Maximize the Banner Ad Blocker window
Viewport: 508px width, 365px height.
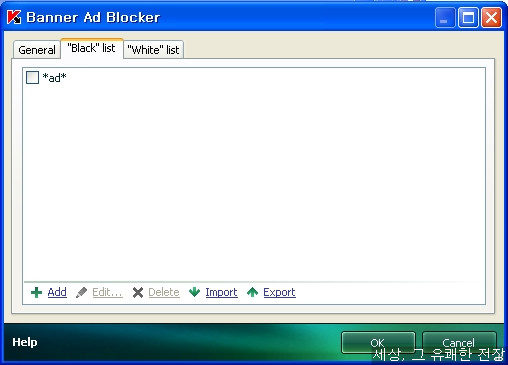(x=468, y=18)
